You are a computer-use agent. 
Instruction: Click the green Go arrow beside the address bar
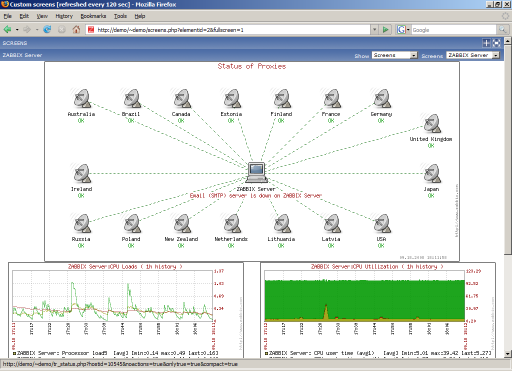[386, 30]
